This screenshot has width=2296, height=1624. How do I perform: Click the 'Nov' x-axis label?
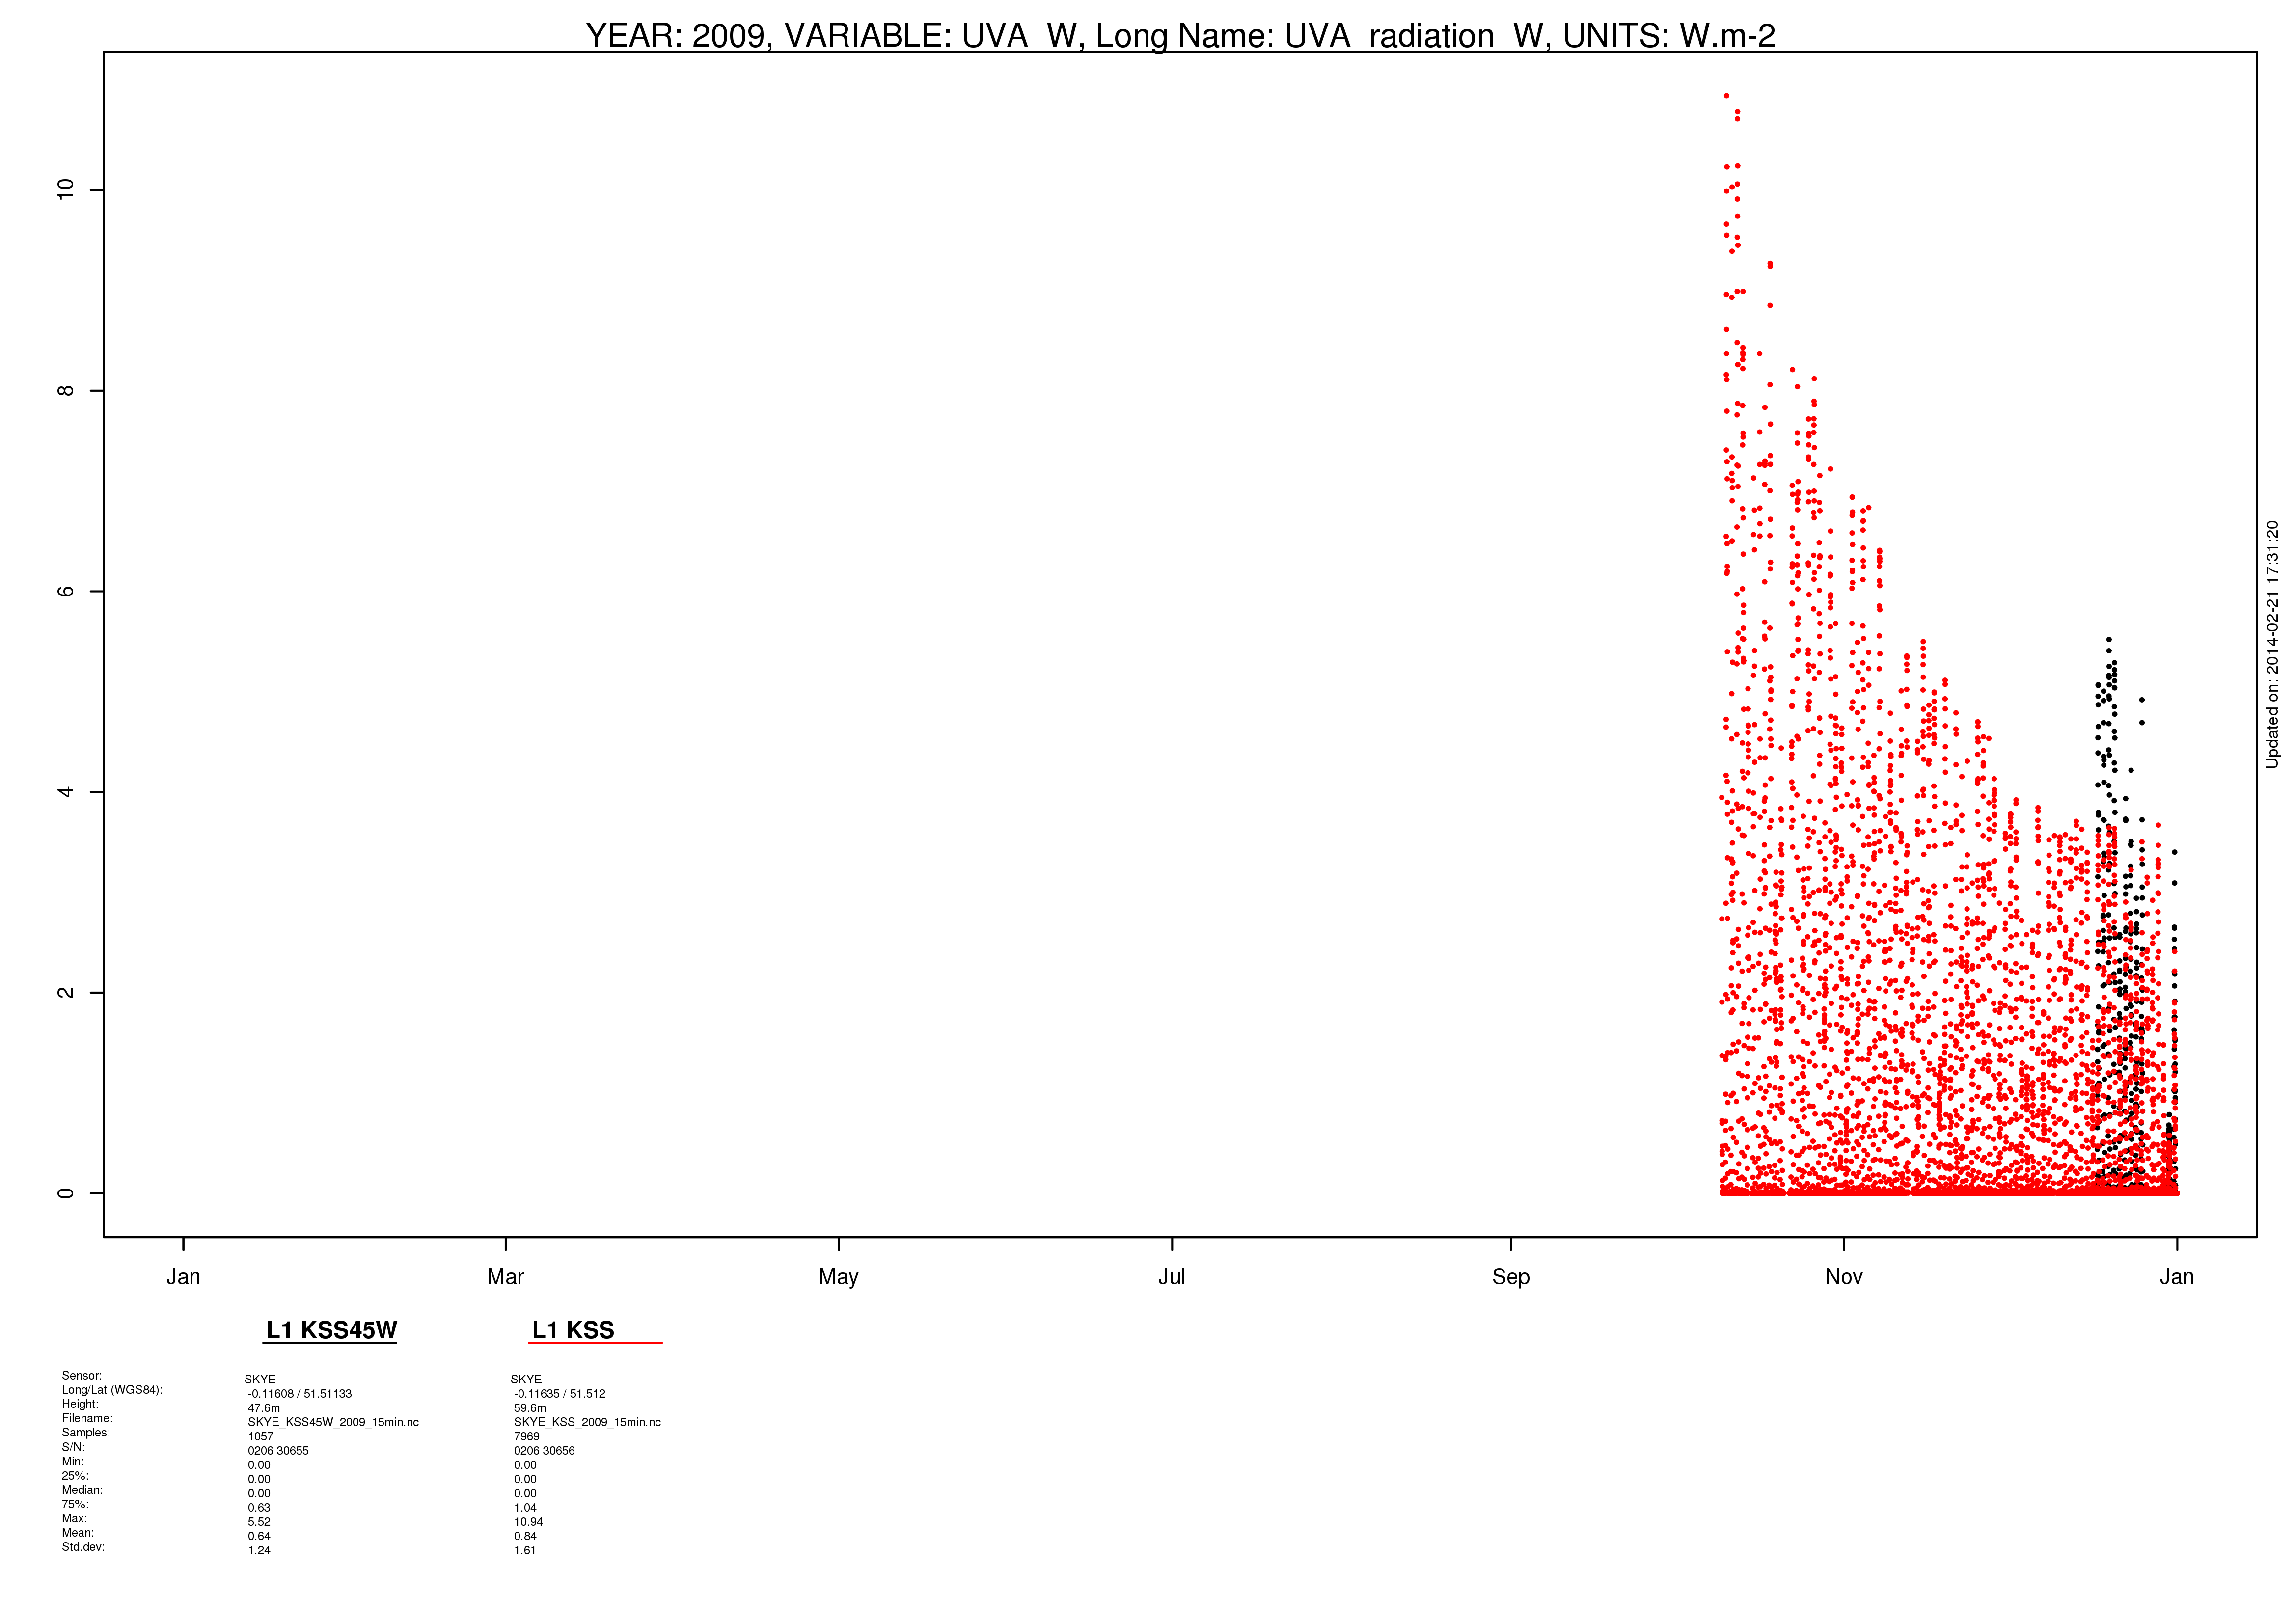pos(1843,1277)
